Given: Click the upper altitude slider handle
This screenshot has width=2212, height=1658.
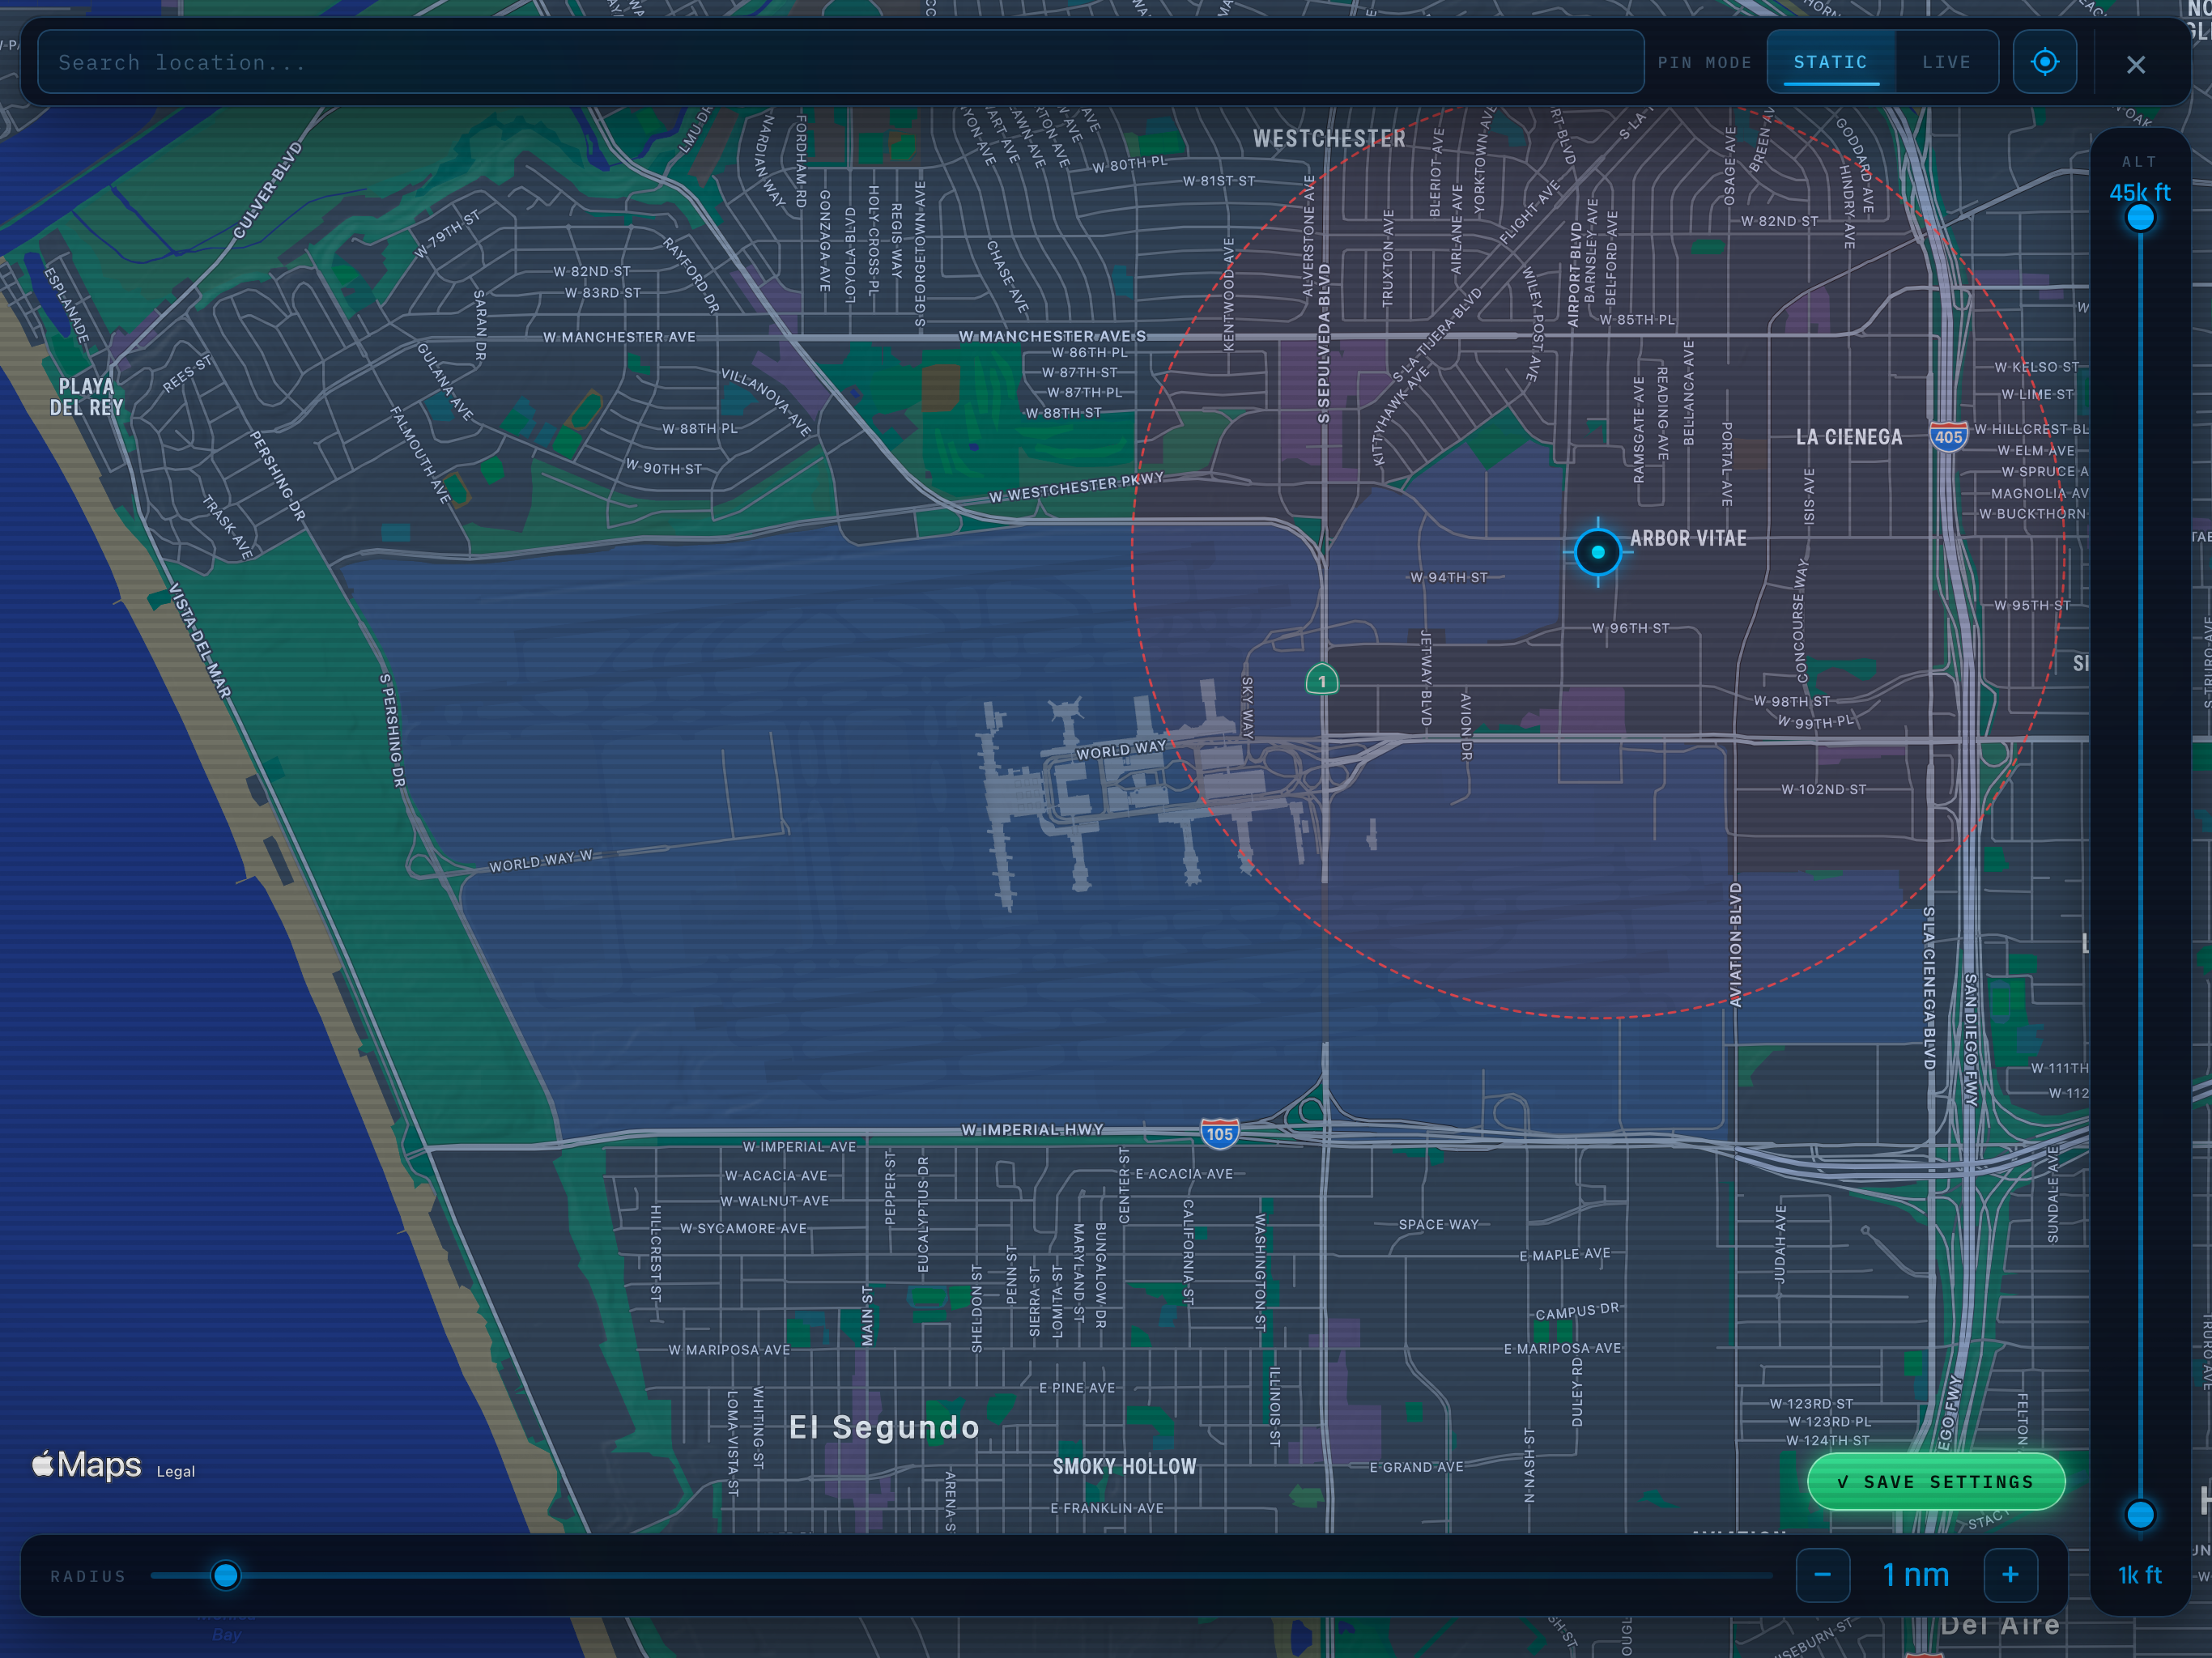Looking at the screenshot, I should click(x=2140, y=218).
